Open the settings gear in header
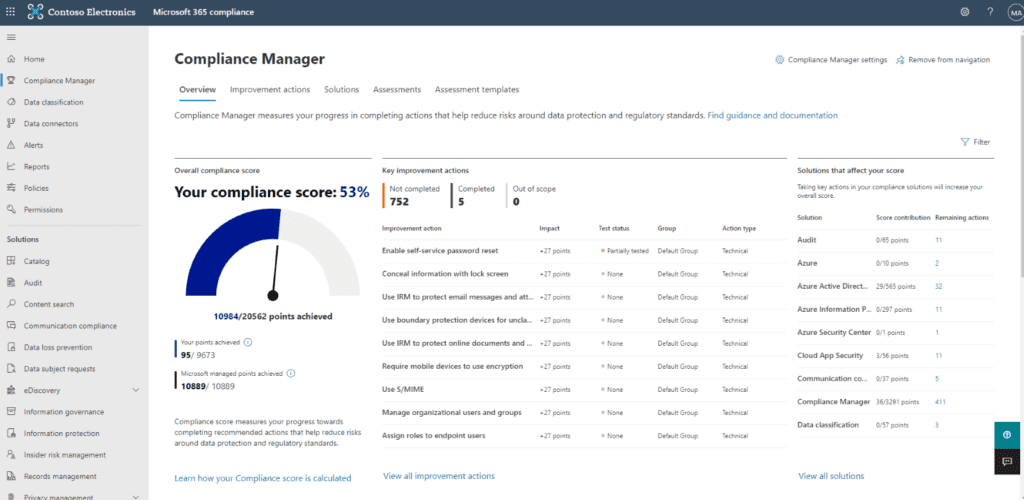The image size is (1024, 500). coord(965,12)
